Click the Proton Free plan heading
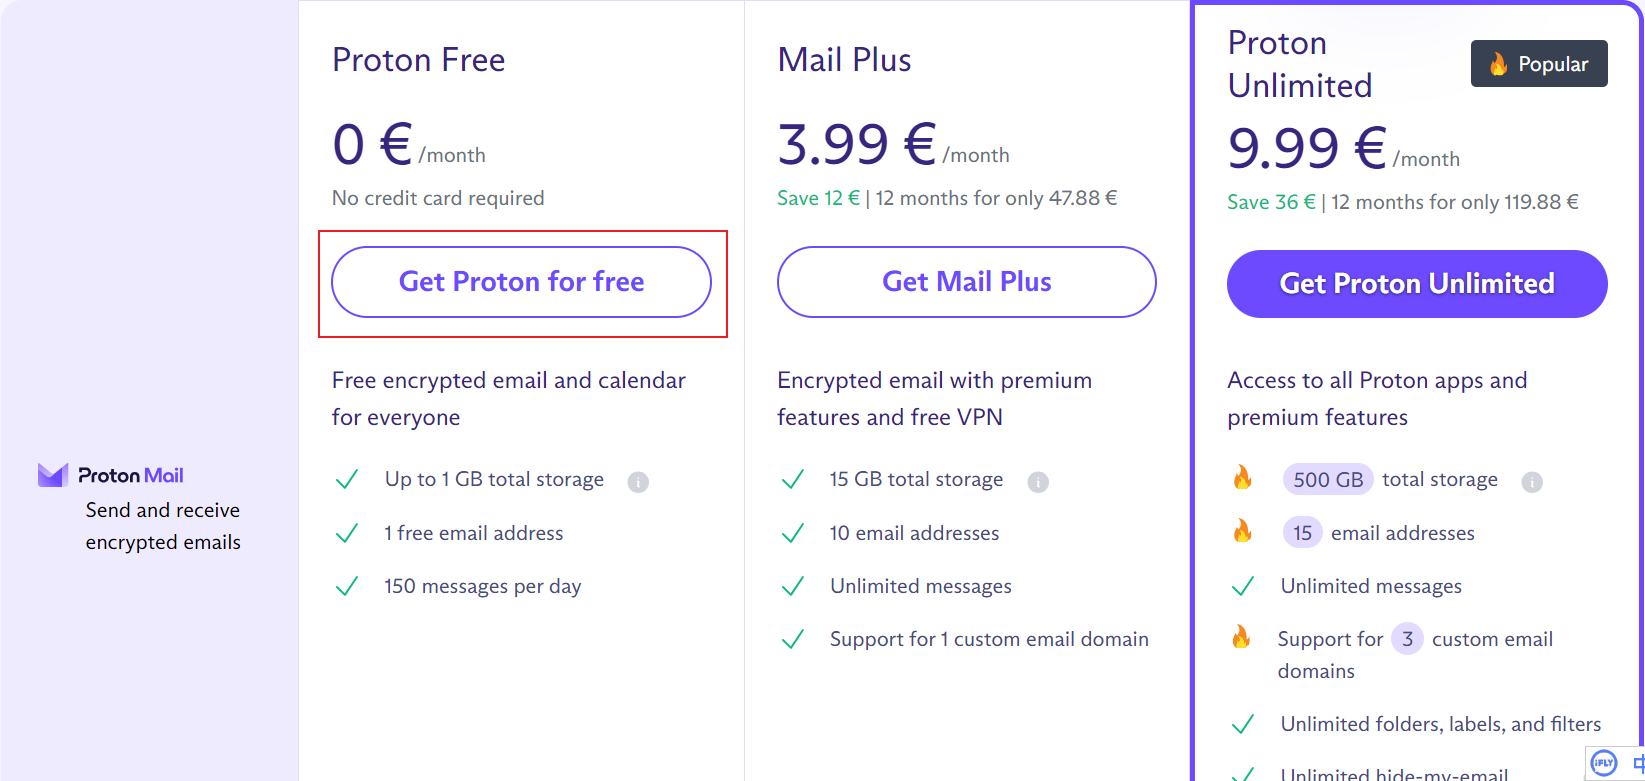 click(418, 60)
